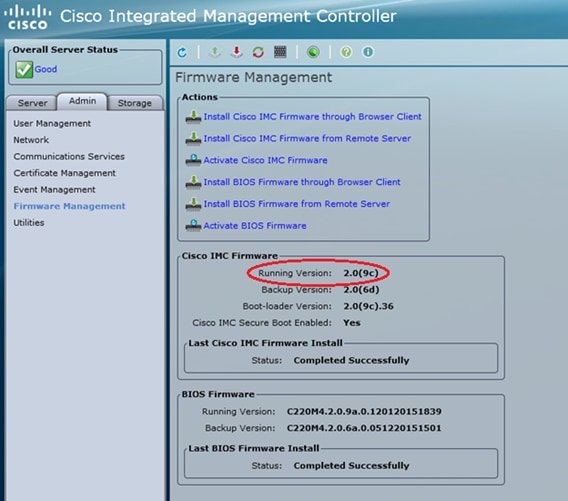Viewport: 568px width, 501px height.
Task: Click icon beside Activate Cisco IMC Firmware
Action: (x=193, y=160)
